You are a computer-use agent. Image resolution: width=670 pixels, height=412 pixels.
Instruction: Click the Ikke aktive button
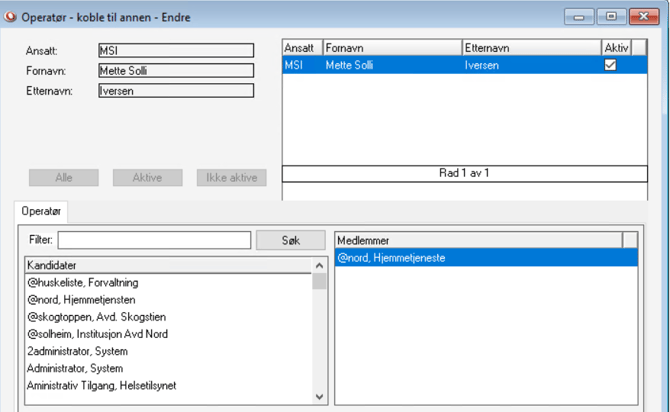click(232, 178)
